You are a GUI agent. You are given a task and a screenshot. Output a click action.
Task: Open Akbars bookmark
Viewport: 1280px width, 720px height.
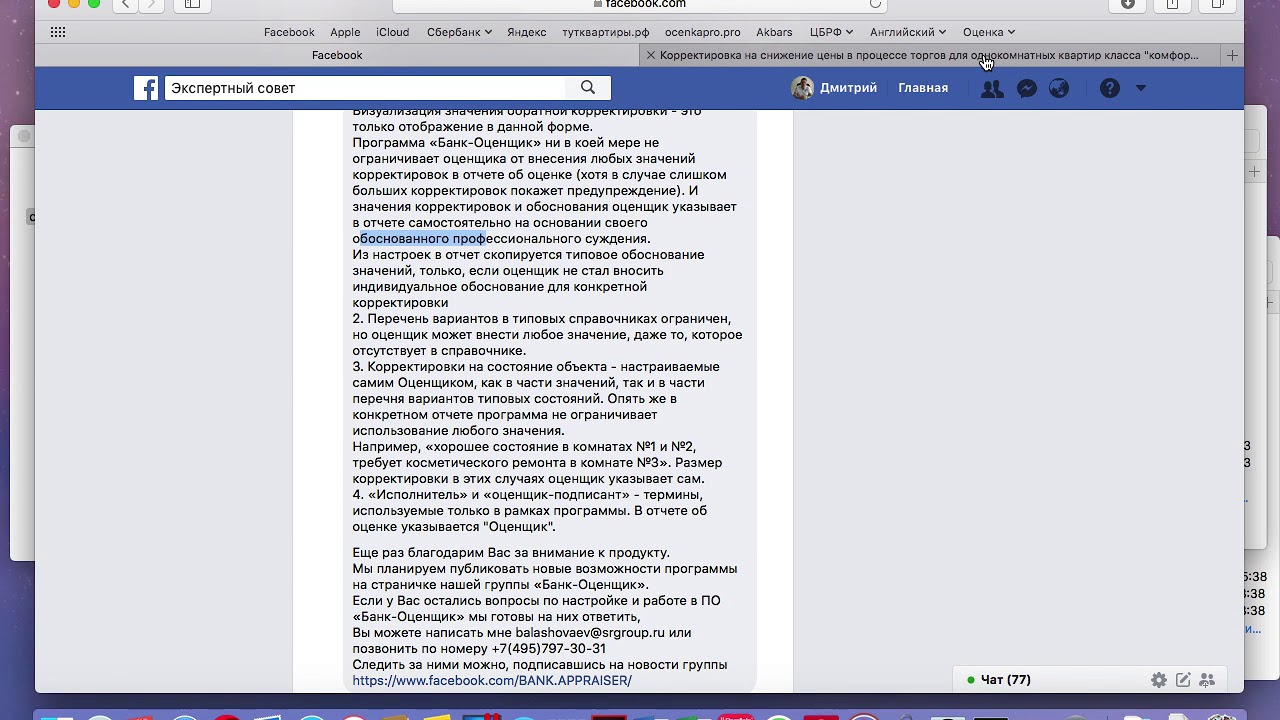(x=774, y=32)
